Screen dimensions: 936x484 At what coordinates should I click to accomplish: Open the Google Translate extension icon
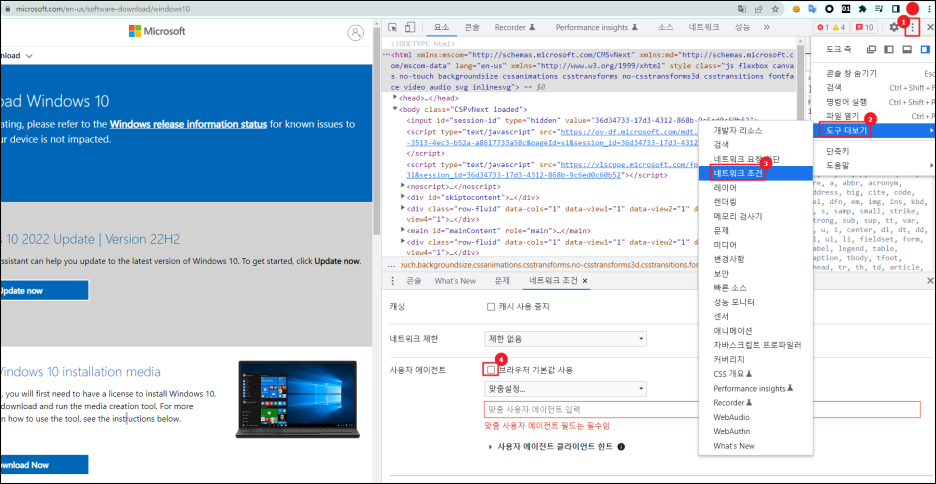[812, 9]
